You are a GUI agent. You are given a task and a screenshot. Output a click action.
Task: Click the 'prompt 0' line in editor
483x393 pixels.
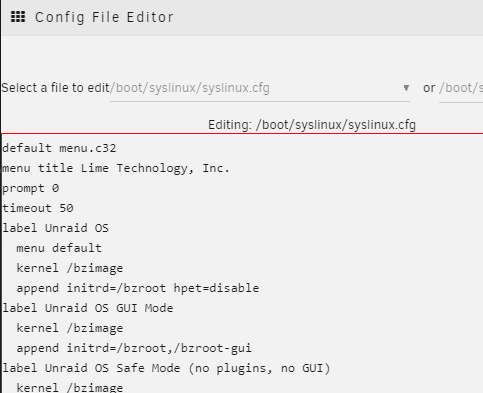tap(31, 188)
